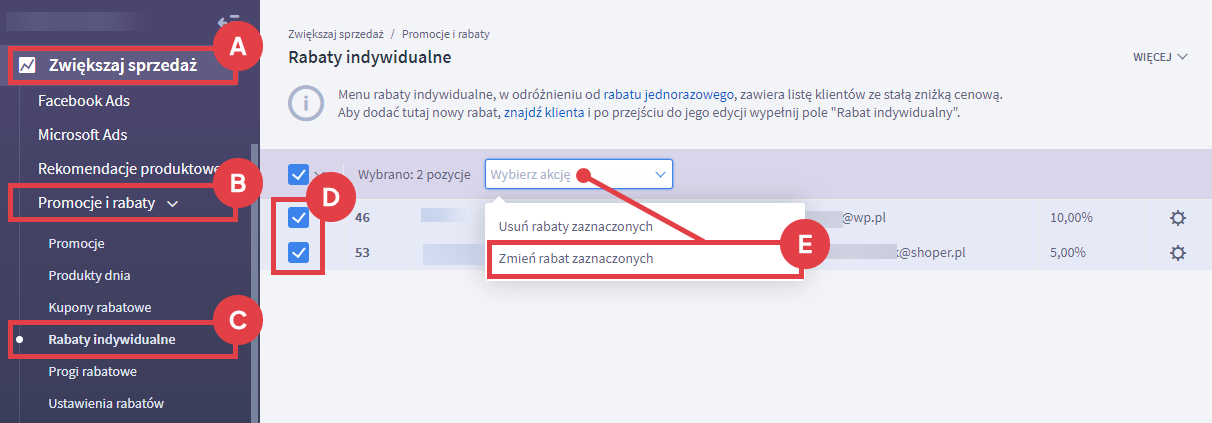The image size is (1212, 423).
Task: Click the sidebar collapse arrow icon
Action: [228, 21]
